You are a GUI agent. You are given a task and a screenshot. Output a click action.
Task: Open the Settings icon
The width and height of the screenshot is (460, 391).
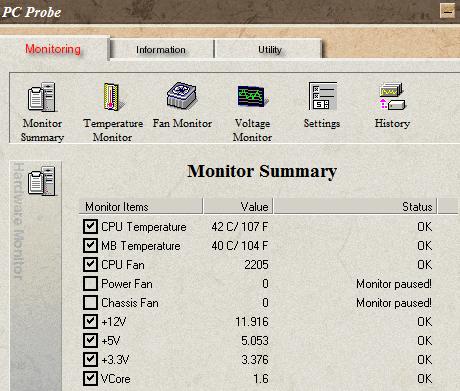[322, 96]
